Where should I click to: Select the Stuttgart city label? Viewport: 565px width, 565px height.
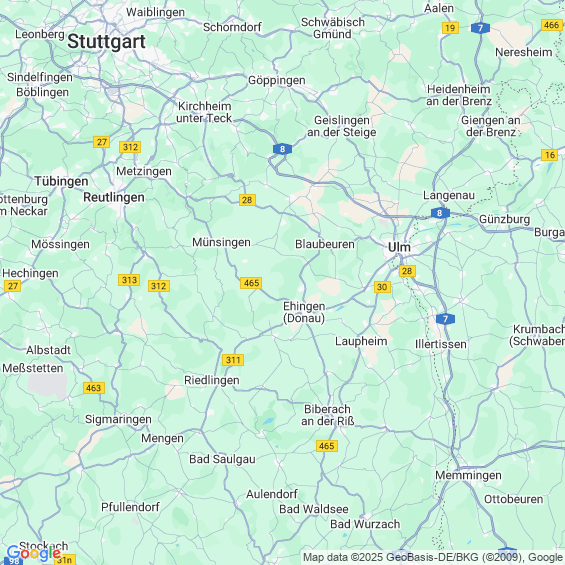[106, 41]
